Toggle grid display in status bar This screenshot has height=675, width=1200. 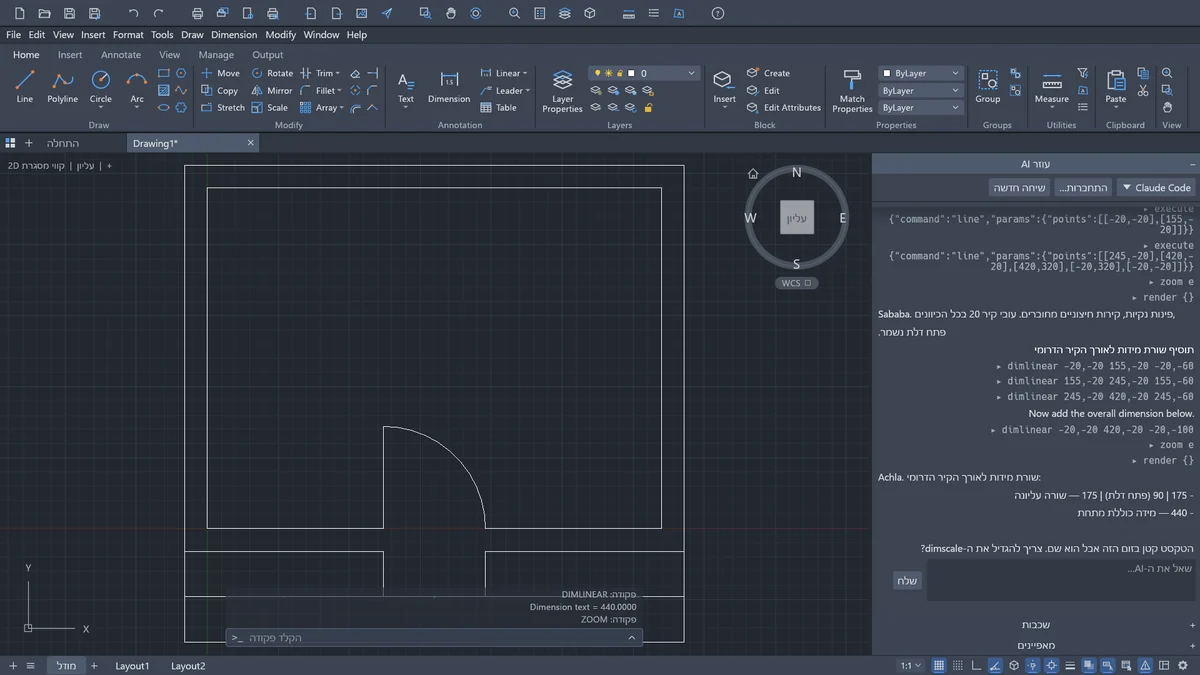click(939, 666)
